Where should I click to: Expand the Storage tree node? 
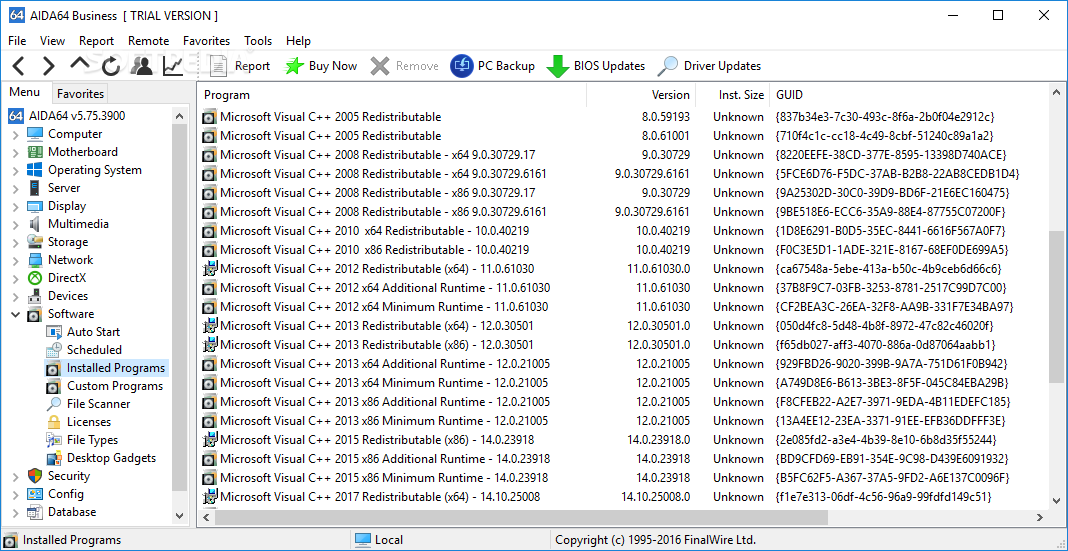coord(15,242)
